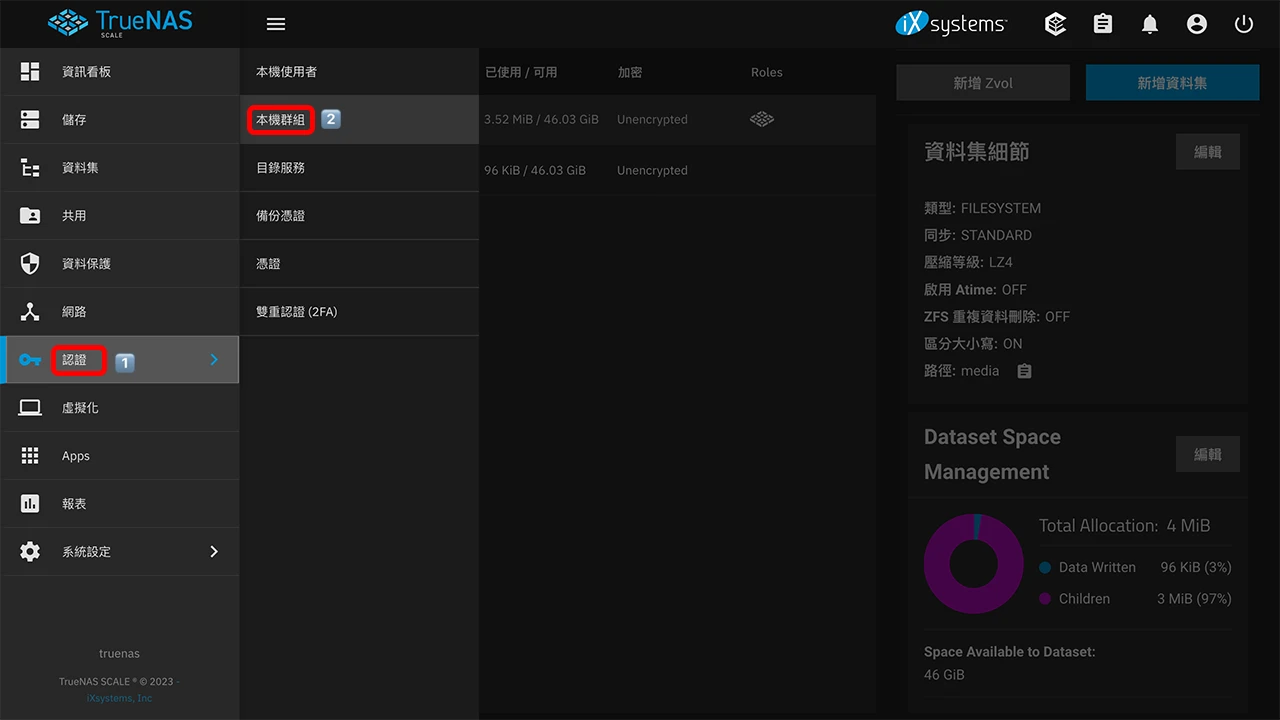Click 編輯 next to 資料集細節
This screenshot has height=720, width=1280.
point(1207,152)
